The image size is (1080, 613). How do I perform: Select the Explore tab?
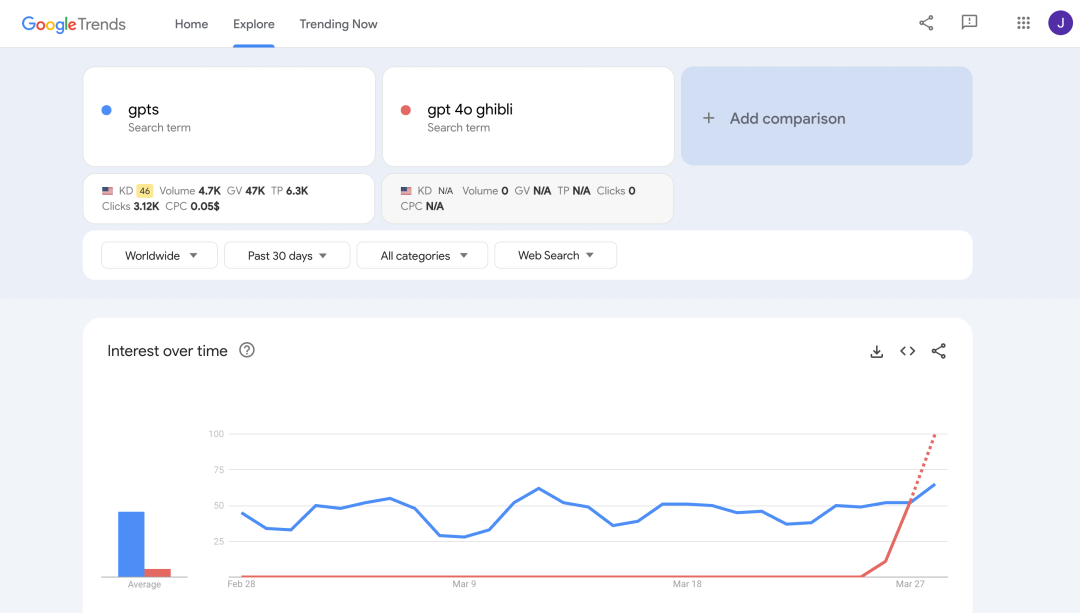(x=254, y=24)
